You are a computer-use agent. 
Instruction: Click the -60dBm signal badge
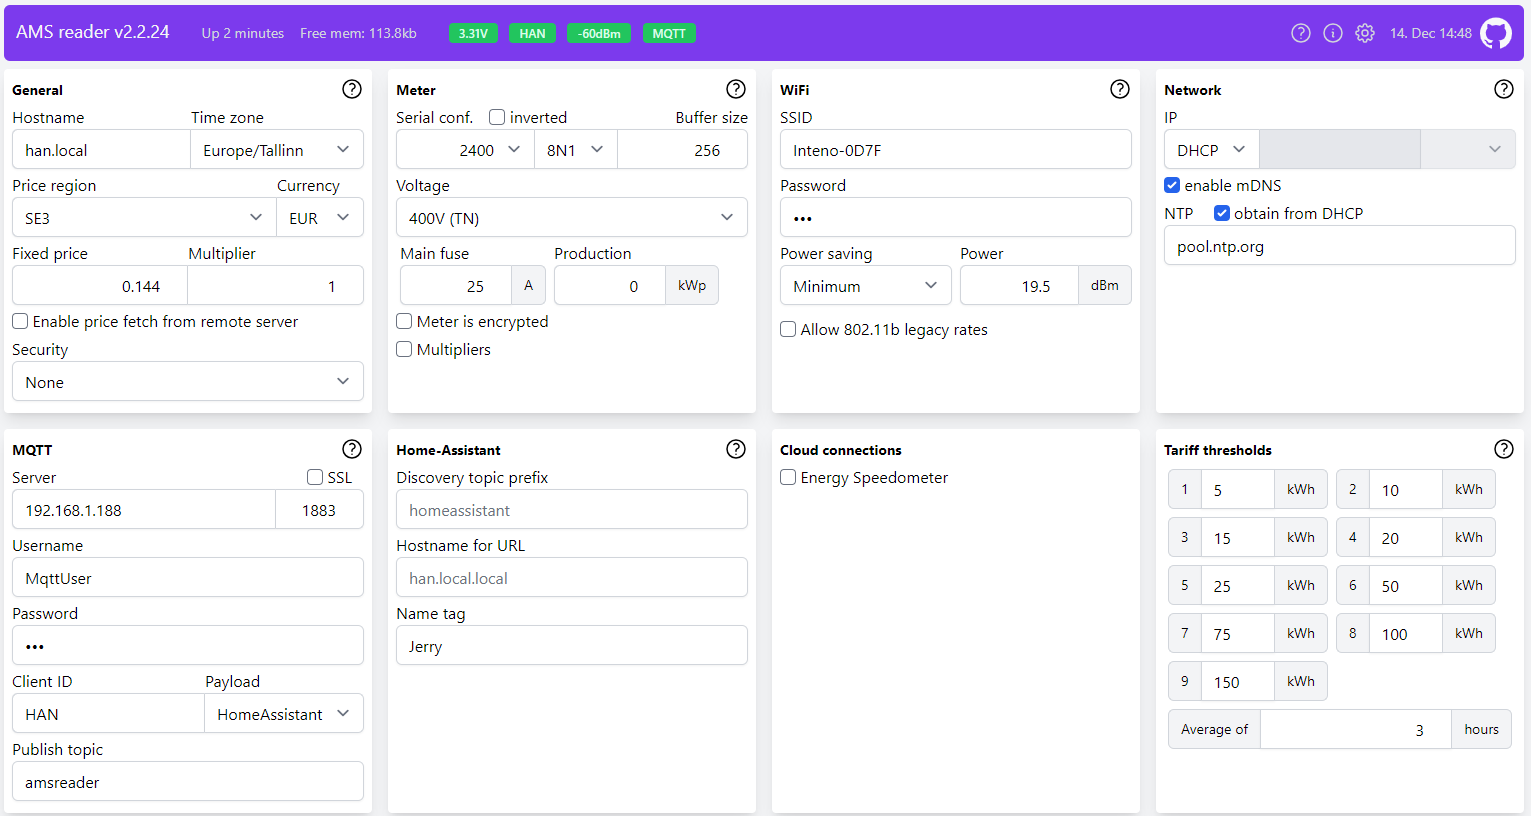tap(599, 33)
